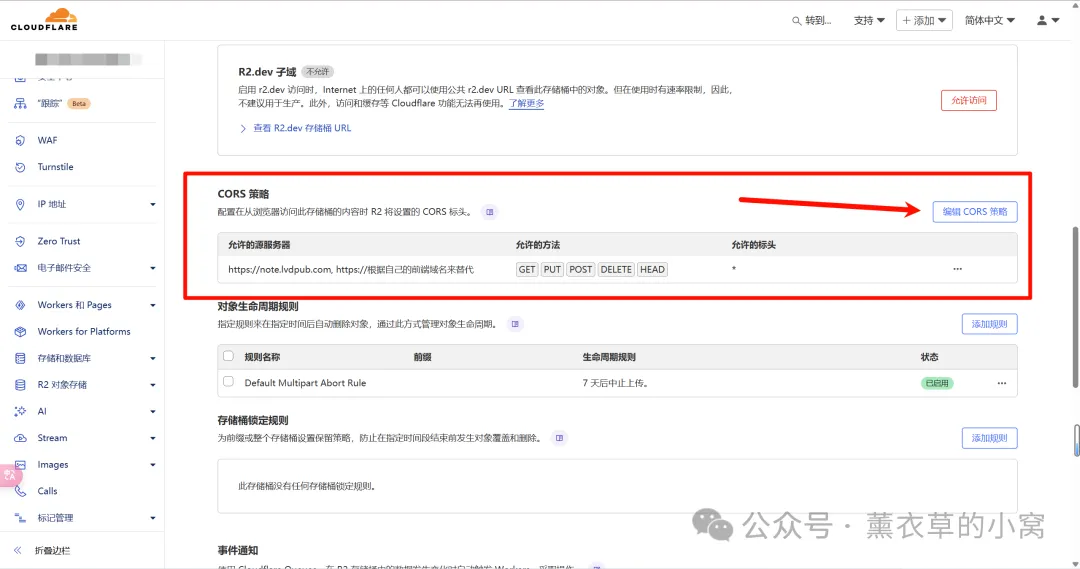Image resolution: width=1080 pixels, height=569 pixels.
Task: Open Calls in the sidebar
Action: [x=48, y=491]
